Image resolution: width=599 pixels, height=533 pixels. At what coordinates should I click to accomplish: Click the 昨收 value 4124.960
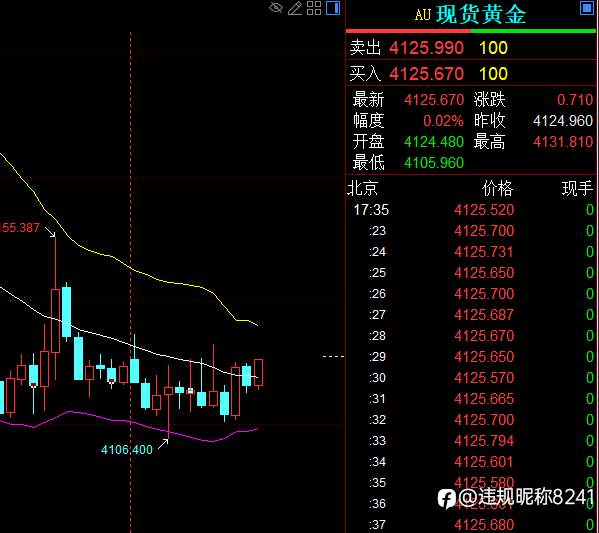coord(563,121)
